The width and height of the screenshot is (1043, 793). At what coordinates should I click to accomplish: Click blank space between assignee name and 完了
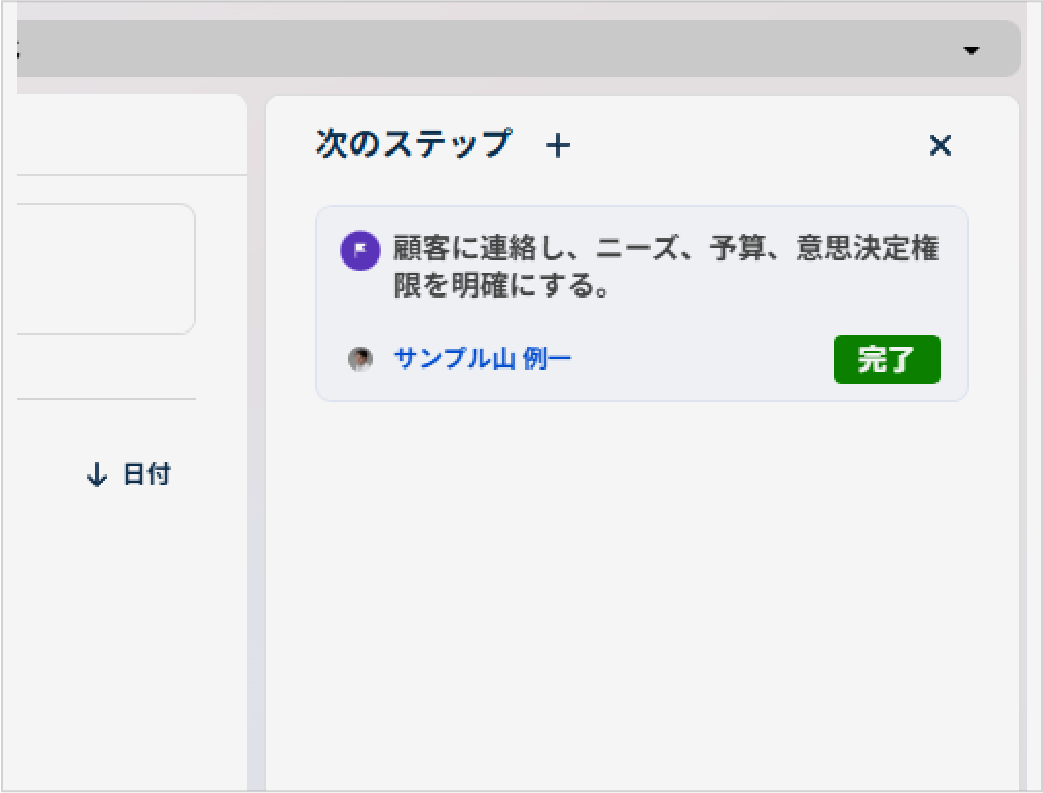pyautogui.click(x=700, y=360)
